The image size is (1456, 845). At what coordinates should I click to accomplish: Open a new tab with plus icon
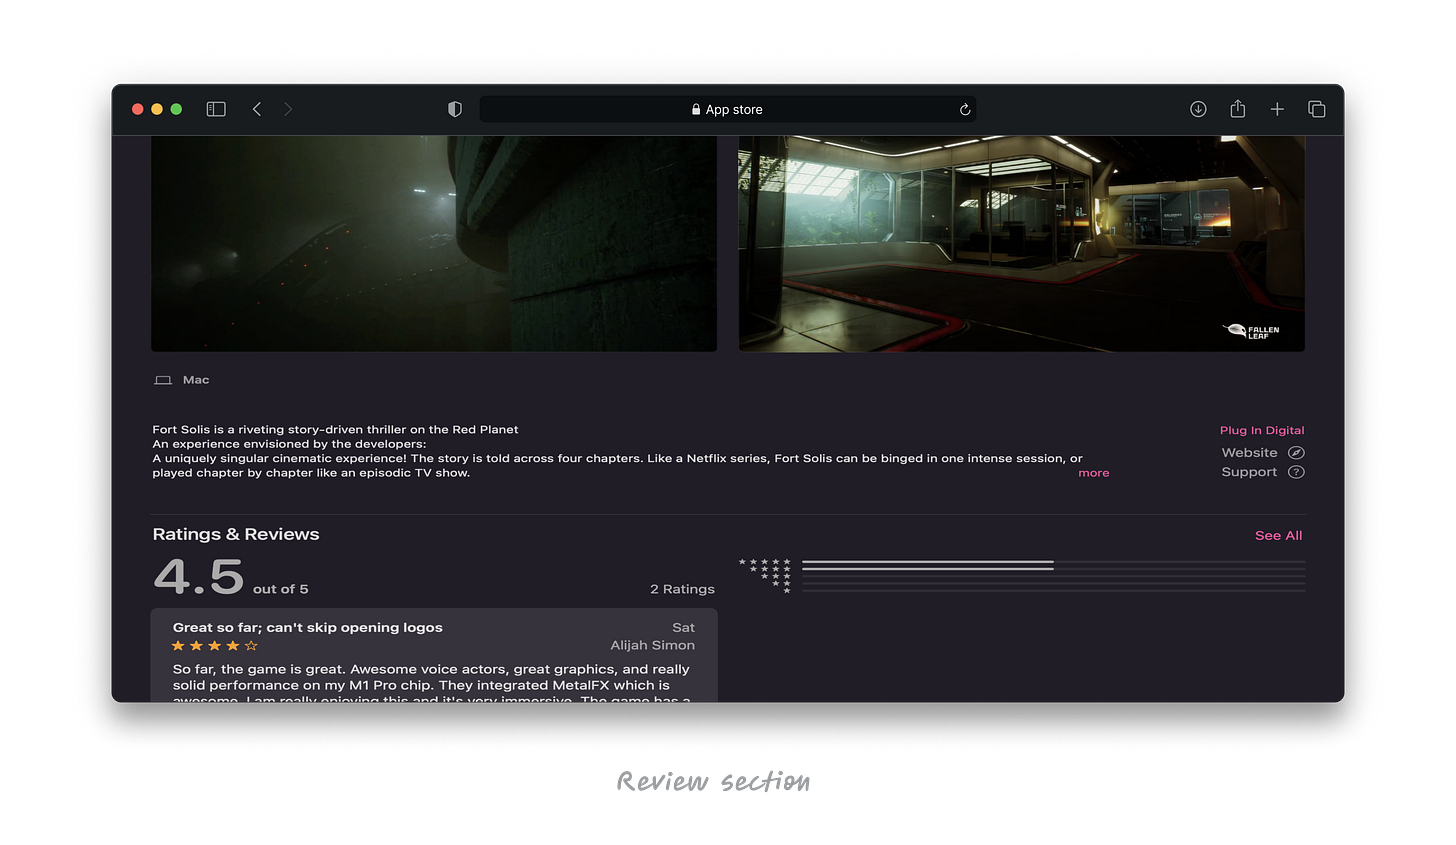(x=1277, y=109)
